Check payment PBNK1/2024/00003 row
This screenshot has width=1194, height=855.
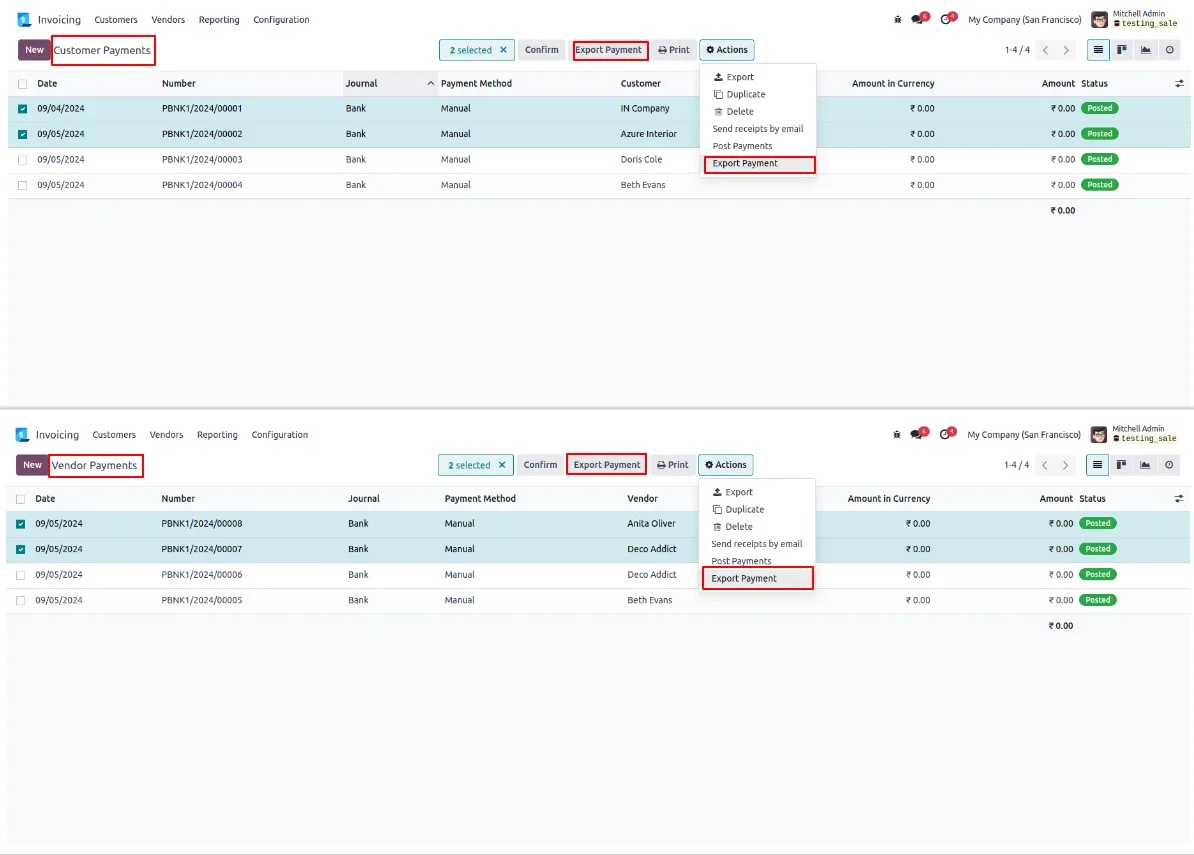coord(23,160)
